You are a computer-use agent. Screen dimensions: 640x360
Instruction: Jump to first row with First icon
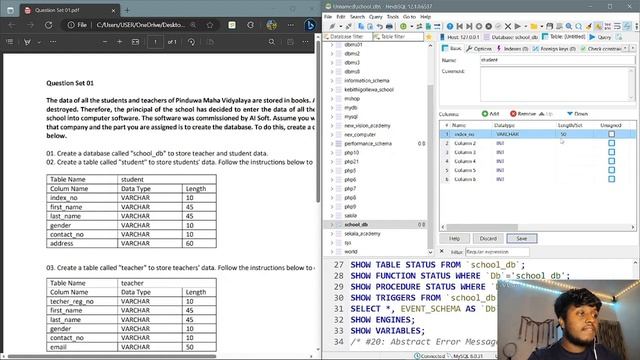click(460, 26)
